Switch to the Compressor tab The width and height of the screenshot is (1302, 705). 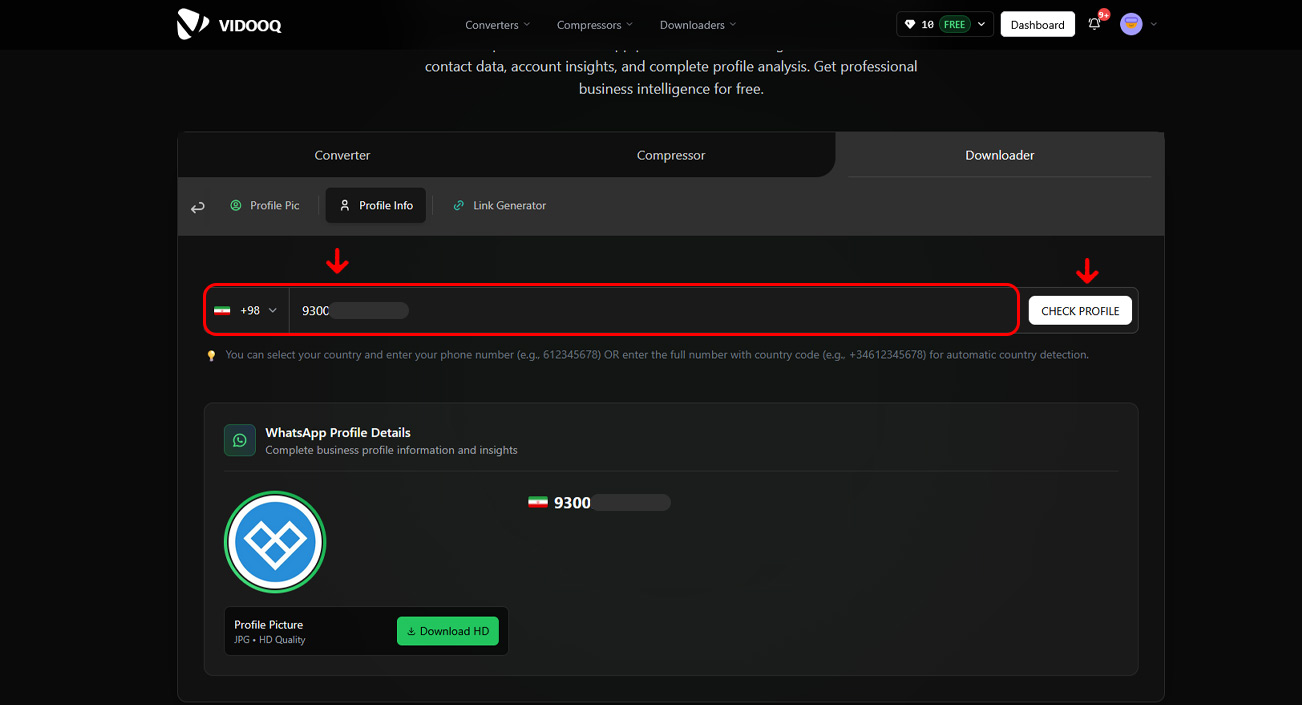point(671,155)
